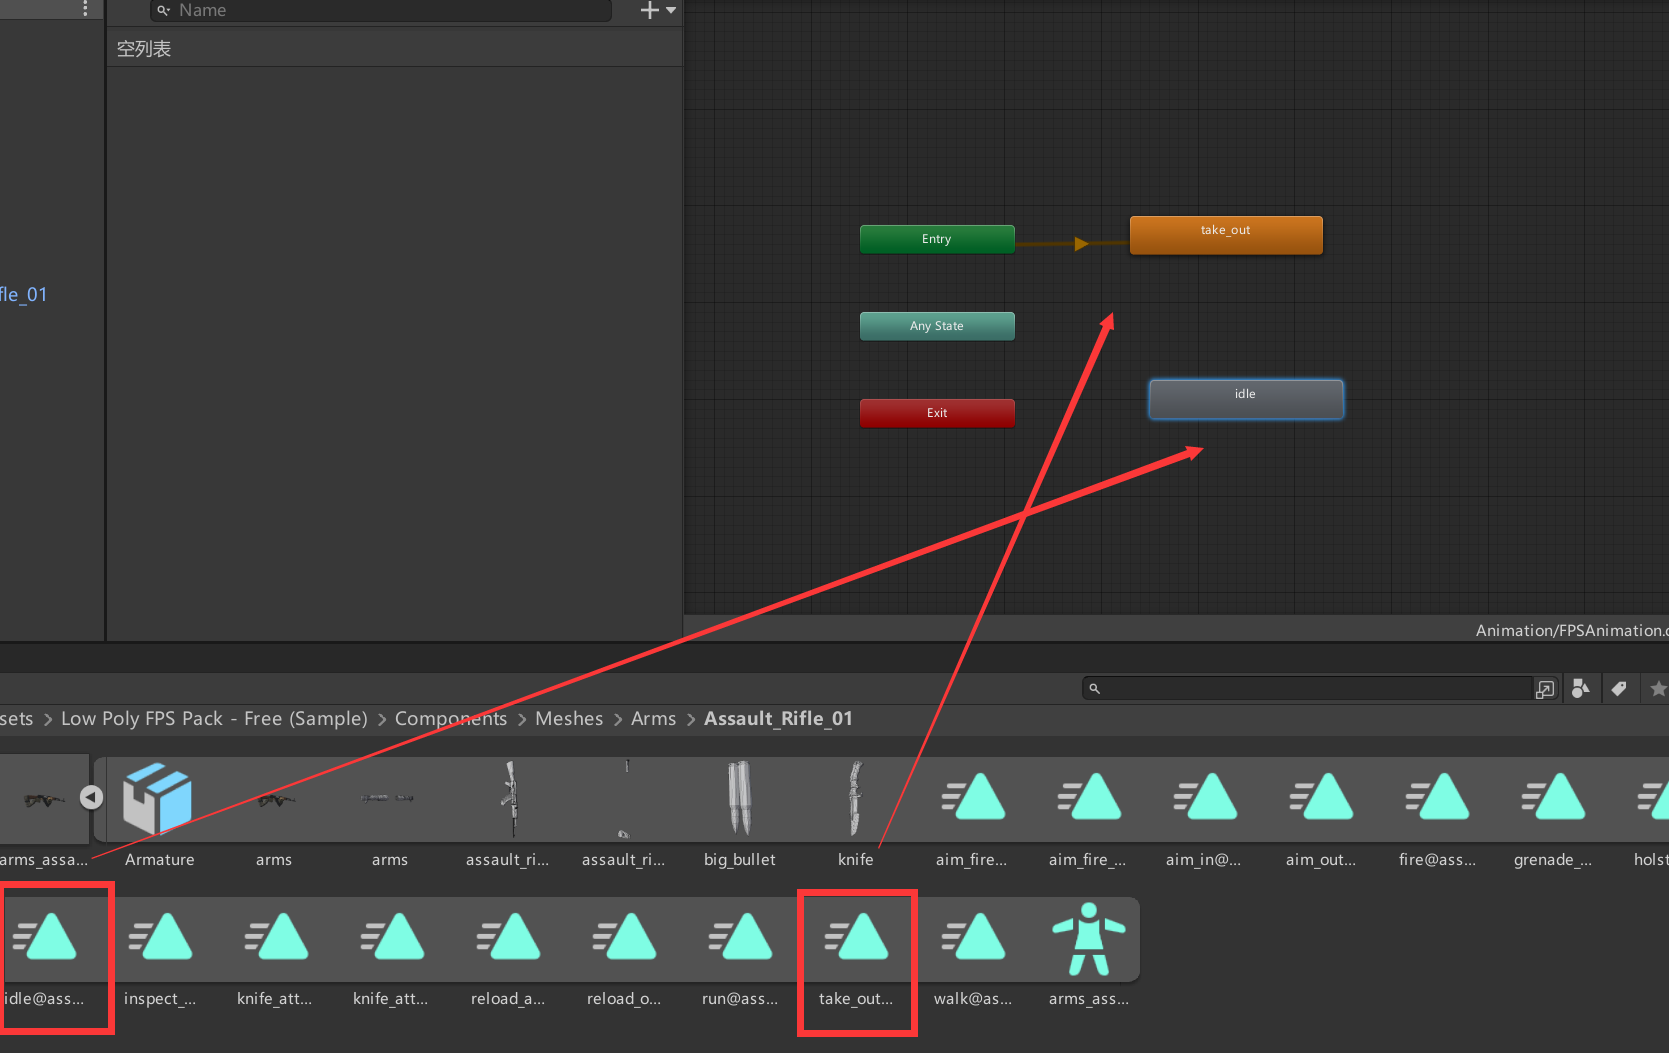1669x1053 pixels.
Task: Select the aim_in@ animation clip
Action: point(1204,813)
